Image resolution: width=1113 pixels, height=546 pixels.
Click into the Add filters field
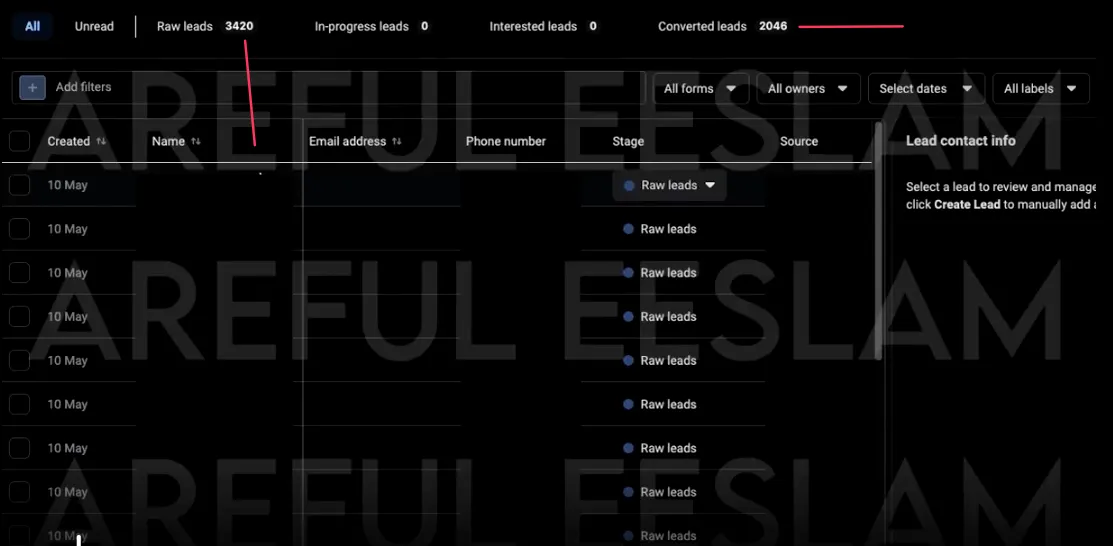329,87
